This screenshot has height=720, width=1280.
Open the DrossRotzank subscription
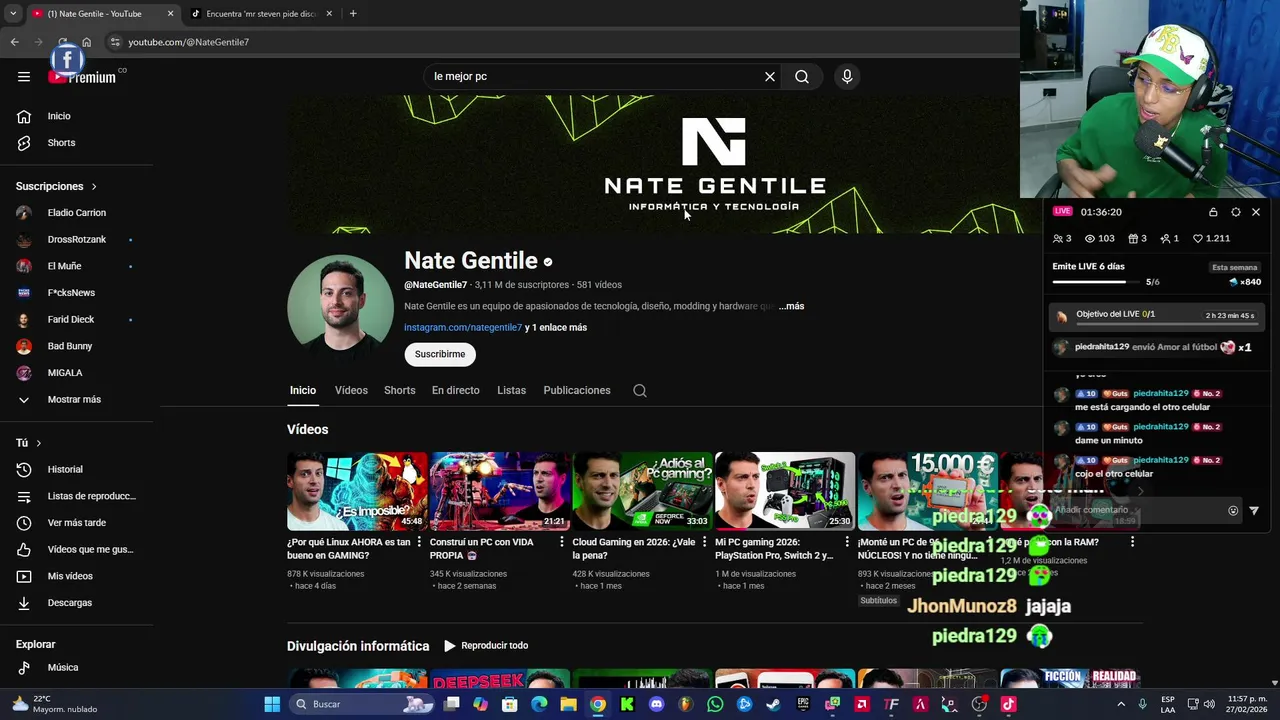point(77,240)
